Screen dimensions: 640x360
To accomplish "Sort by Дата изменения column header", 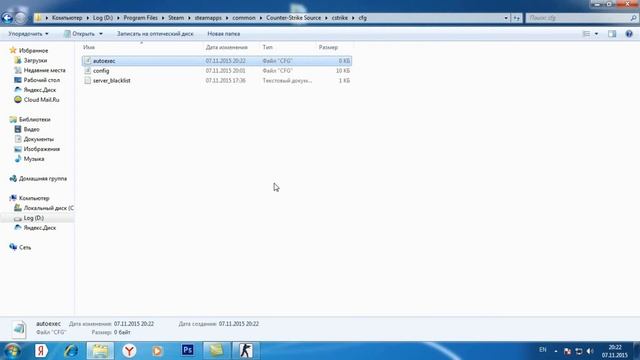I will [227, 47].
